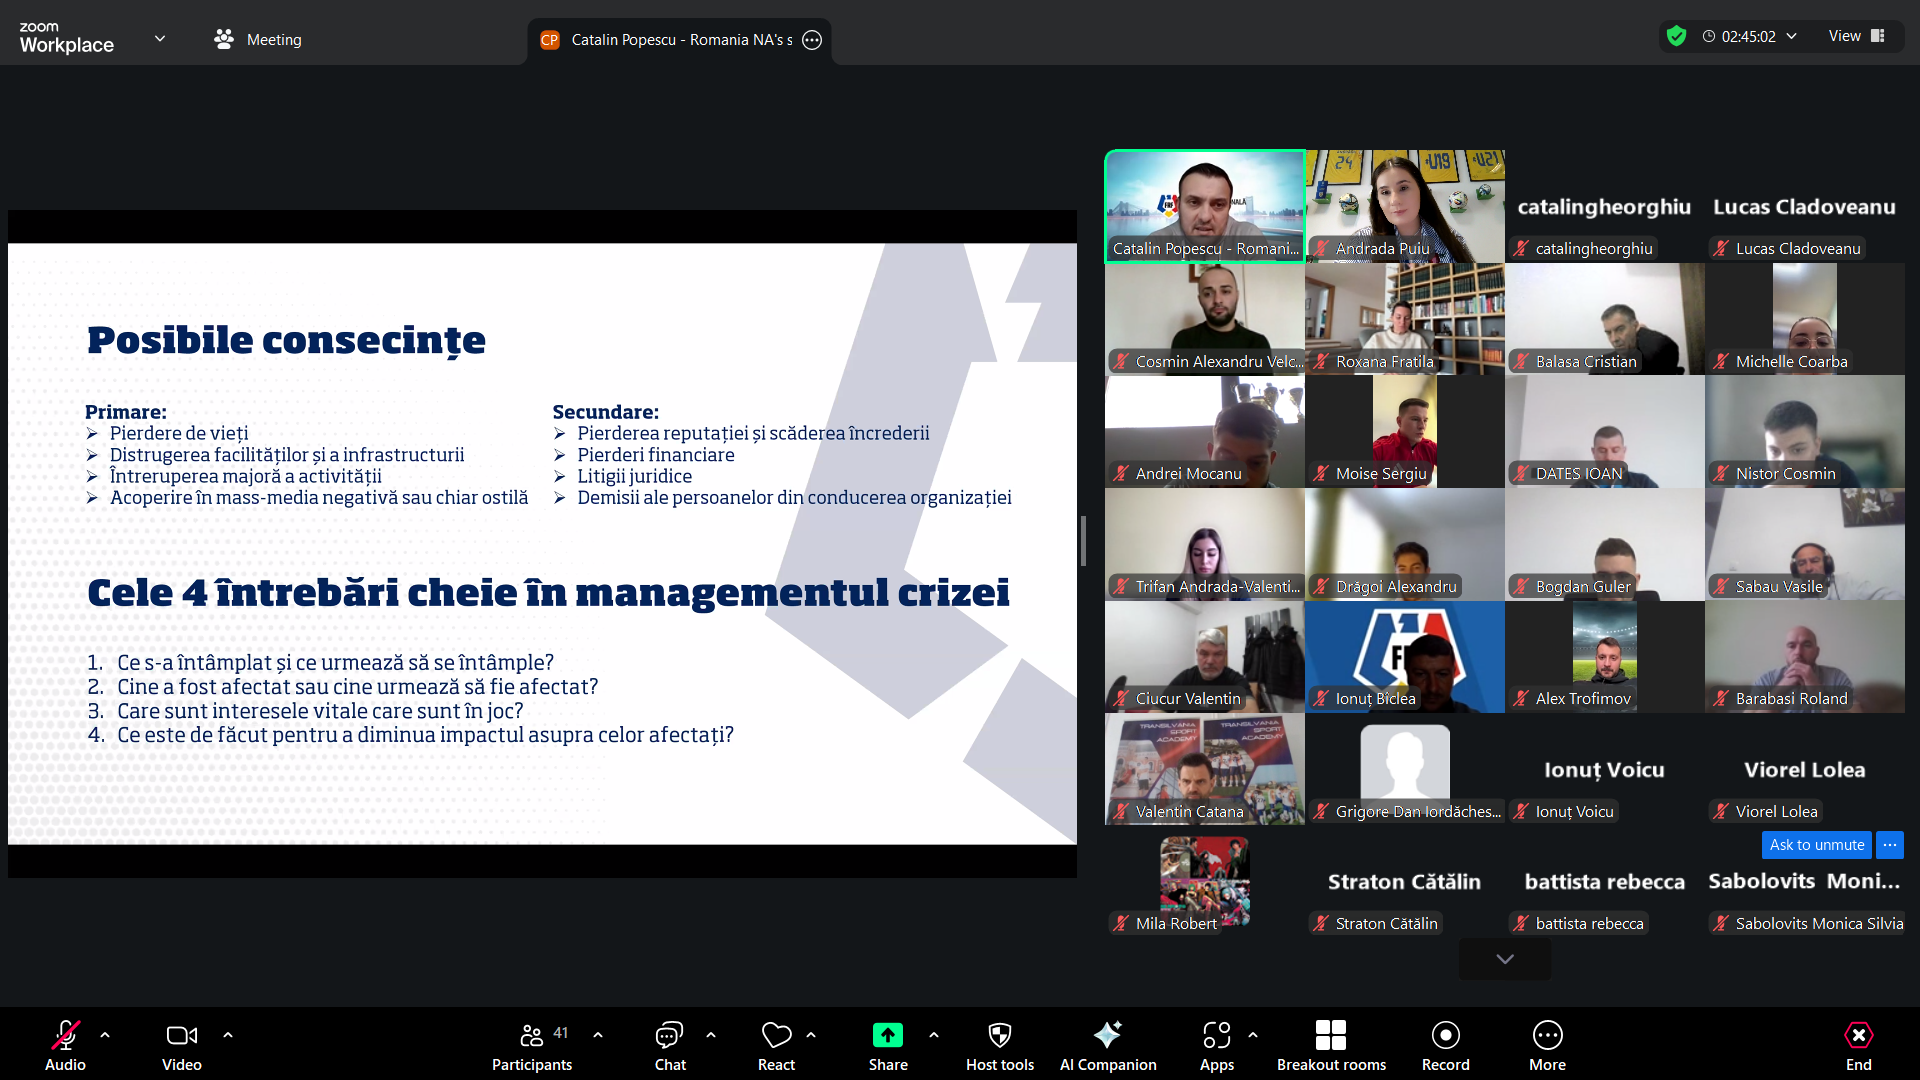Viewport: 1920px width, 1080px height.
Task: Open the Participants panel
Action: (532, 1045)
